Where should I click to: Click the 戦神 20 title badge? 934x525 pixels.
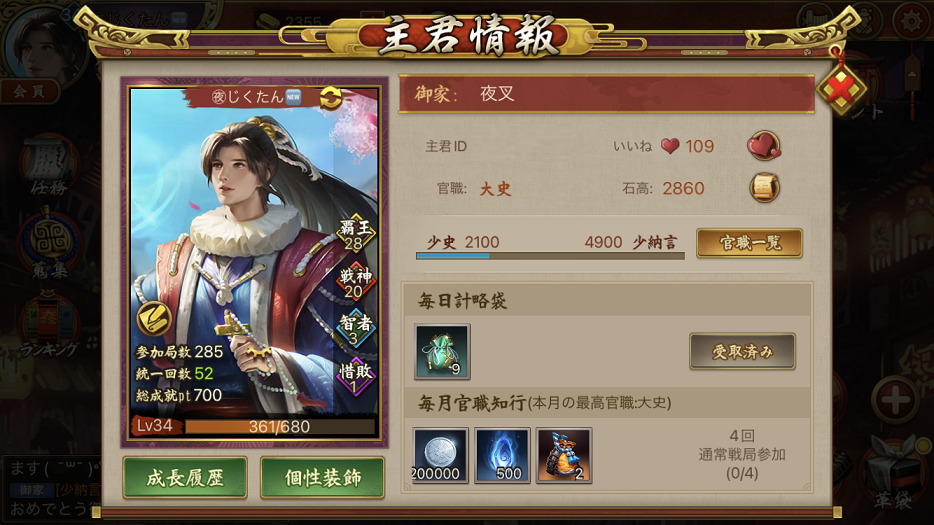(356, 282)
